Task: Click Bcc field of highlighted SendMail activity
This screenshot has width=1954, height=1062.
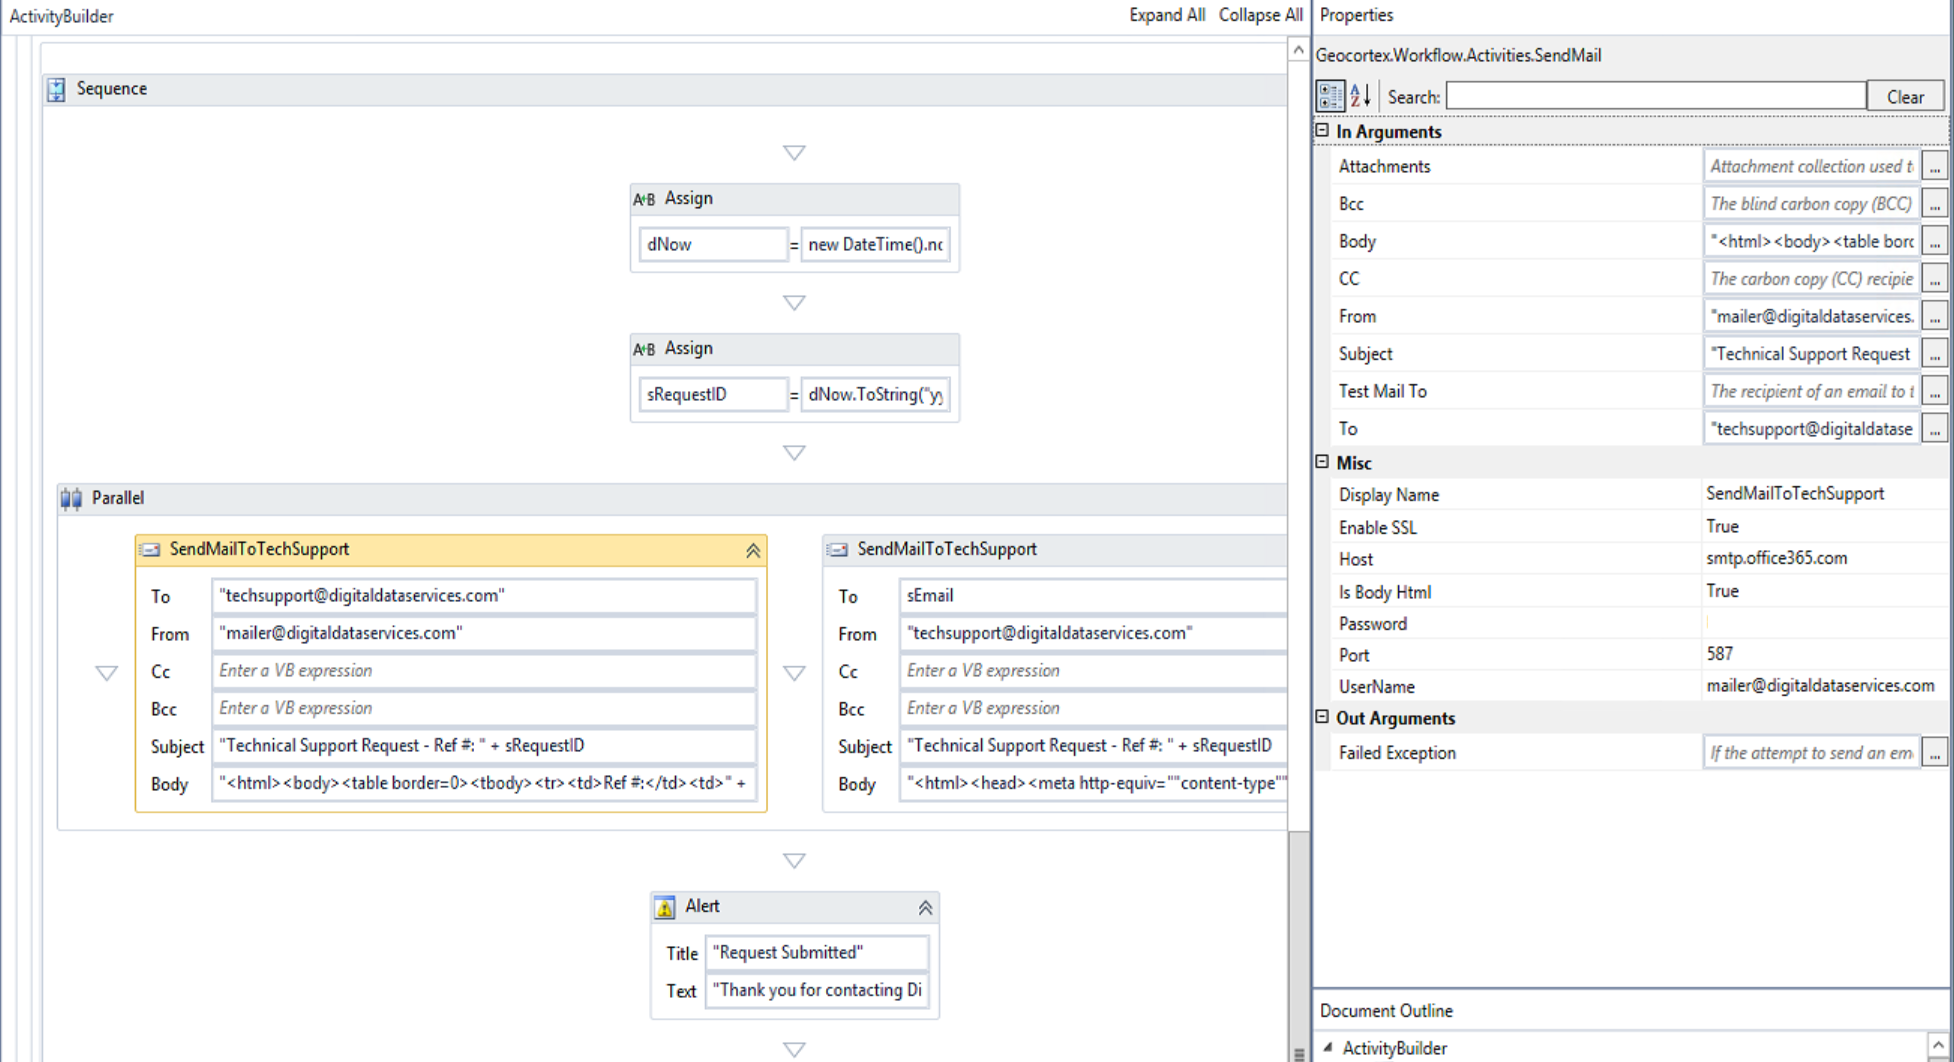Action: 484,709
